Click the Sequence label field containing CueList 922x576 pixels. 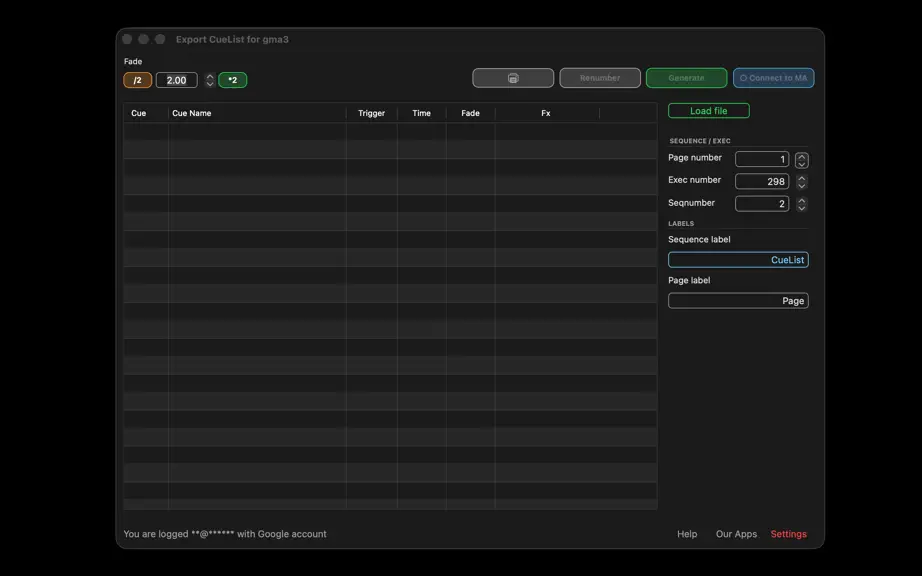738,260
